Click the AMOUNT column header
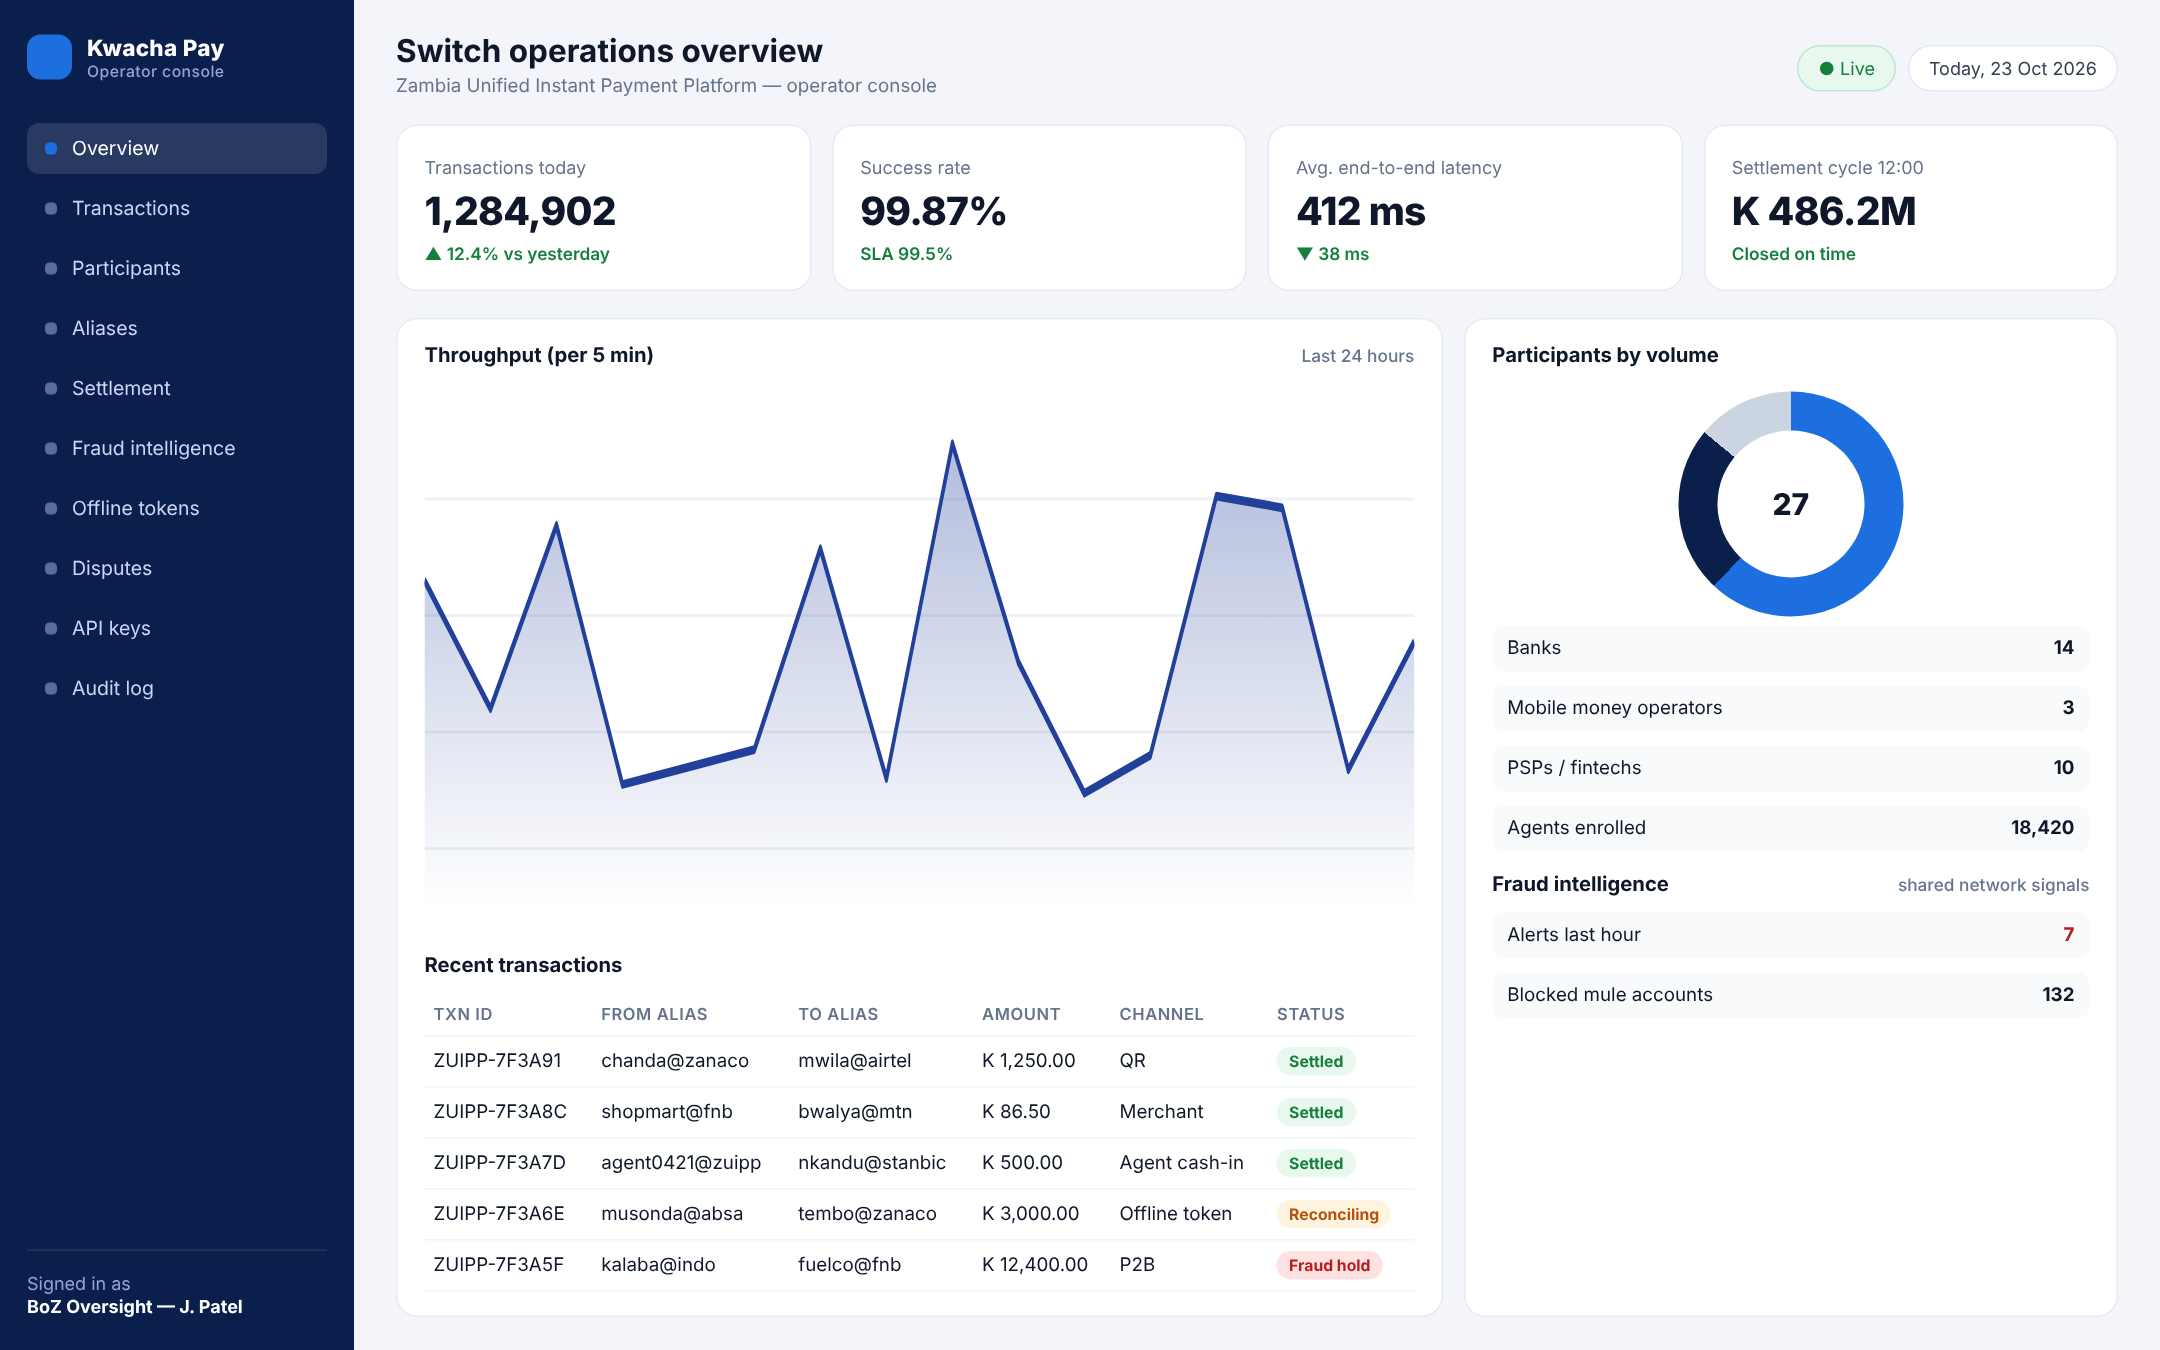The width and height of the screenshot is (2160, 1350). tap(1021, 1014)
